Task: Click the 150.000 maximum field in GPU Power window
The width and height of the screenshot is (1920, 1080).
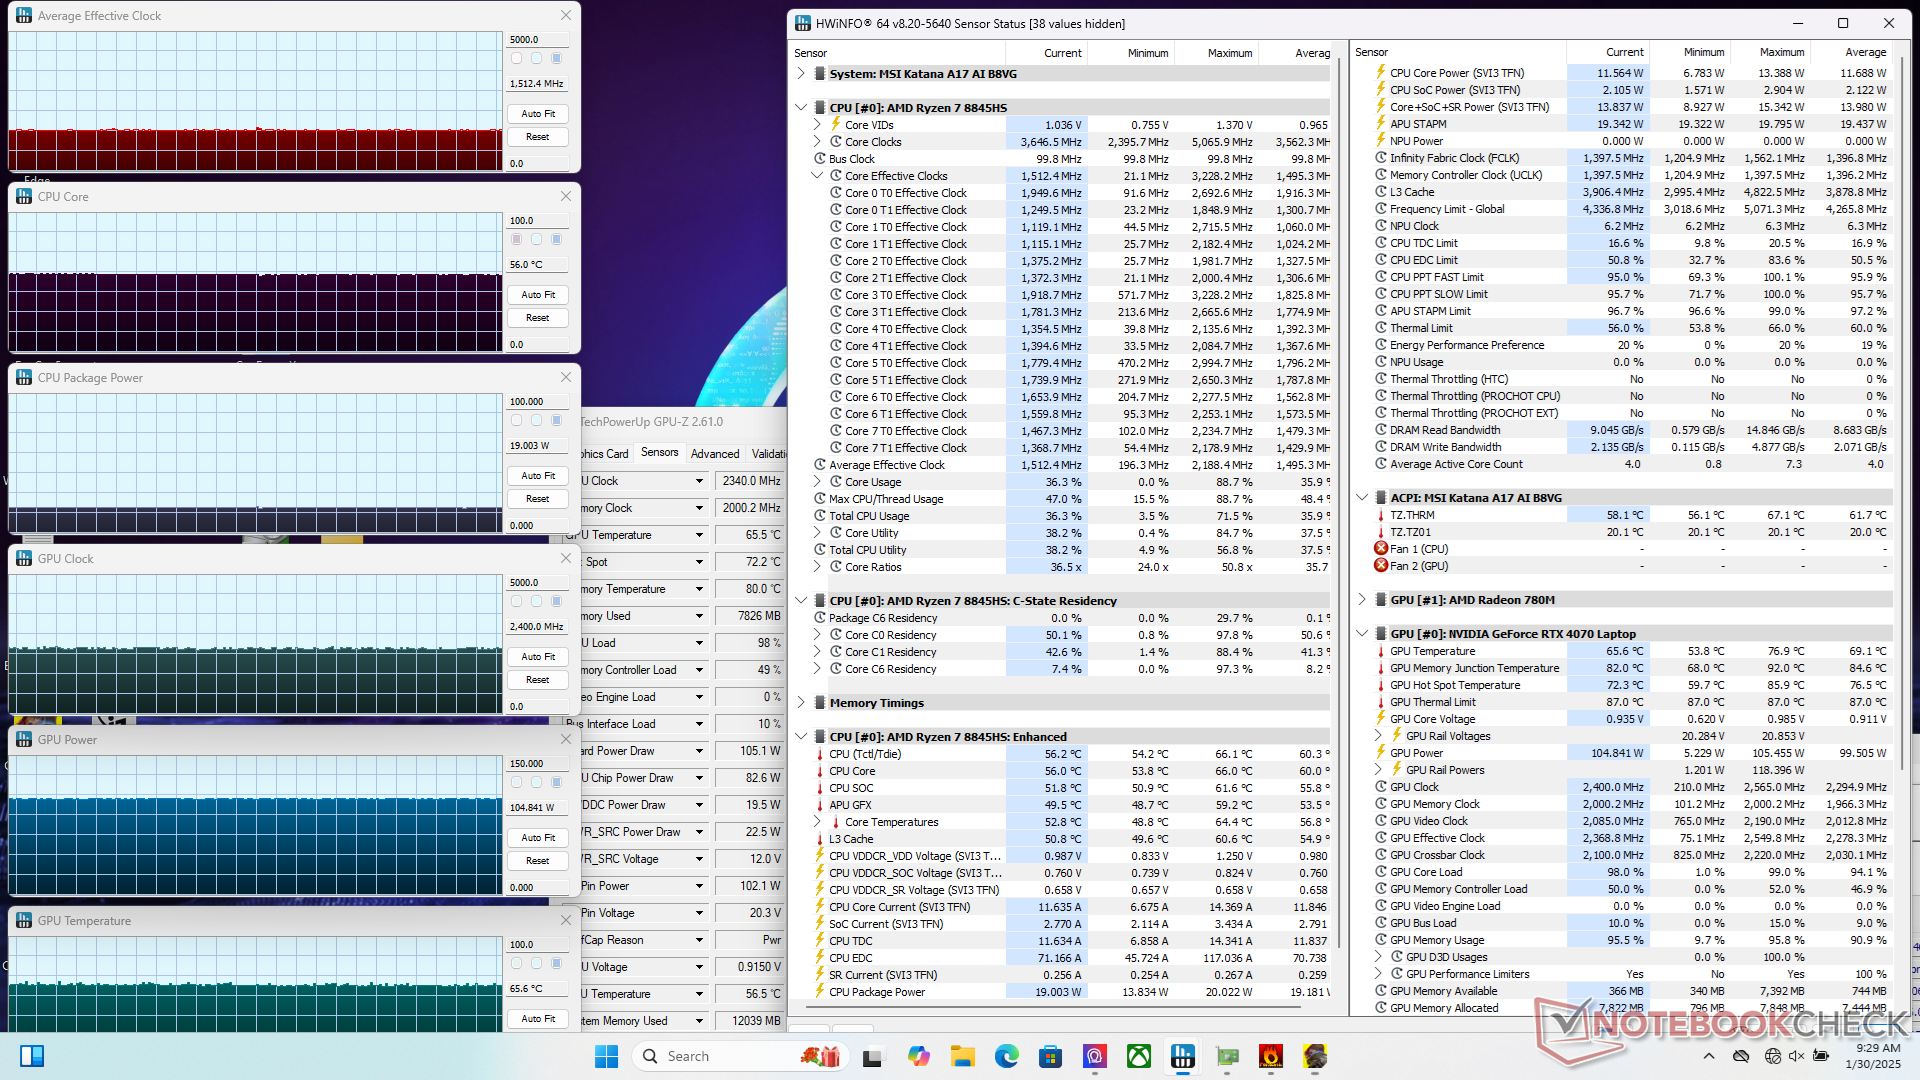Action: [538, 764]
